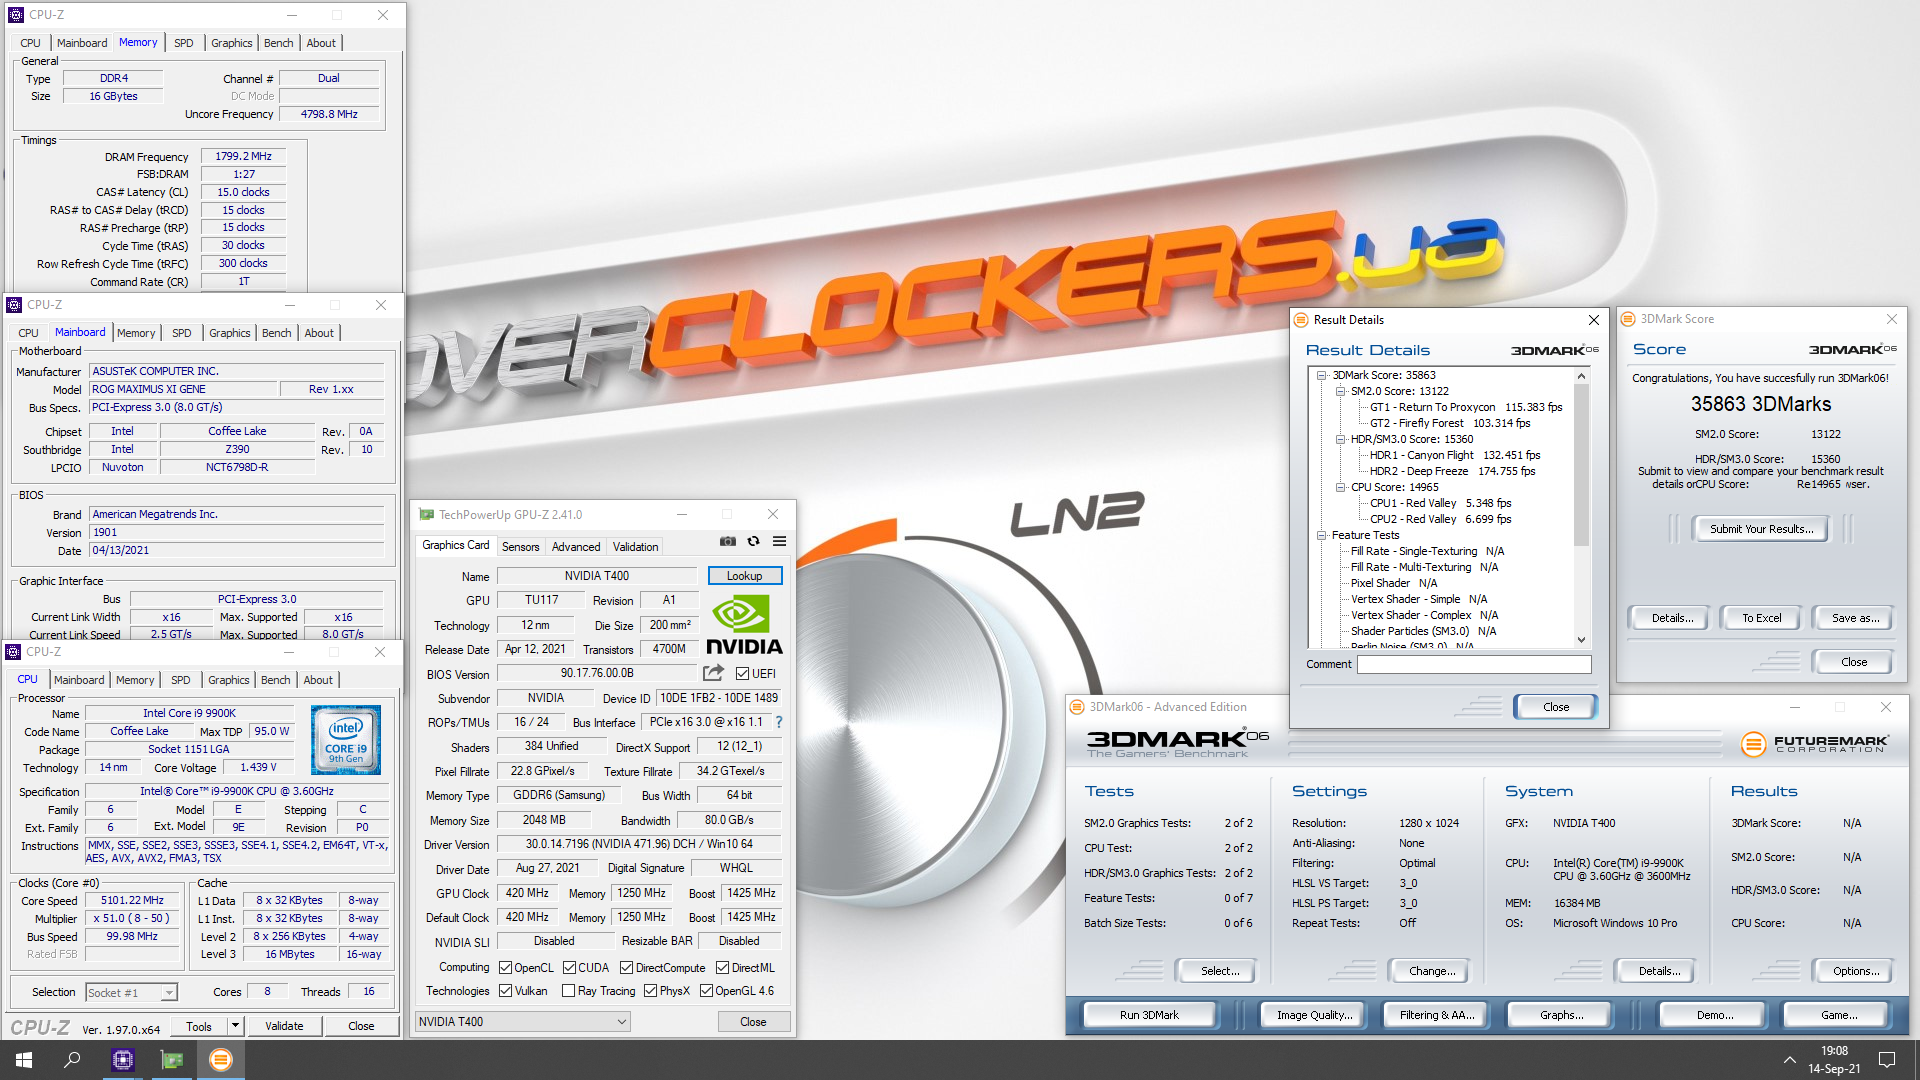Open NVIDIA T400 GPU selector dropdown

coord(522,1022)
